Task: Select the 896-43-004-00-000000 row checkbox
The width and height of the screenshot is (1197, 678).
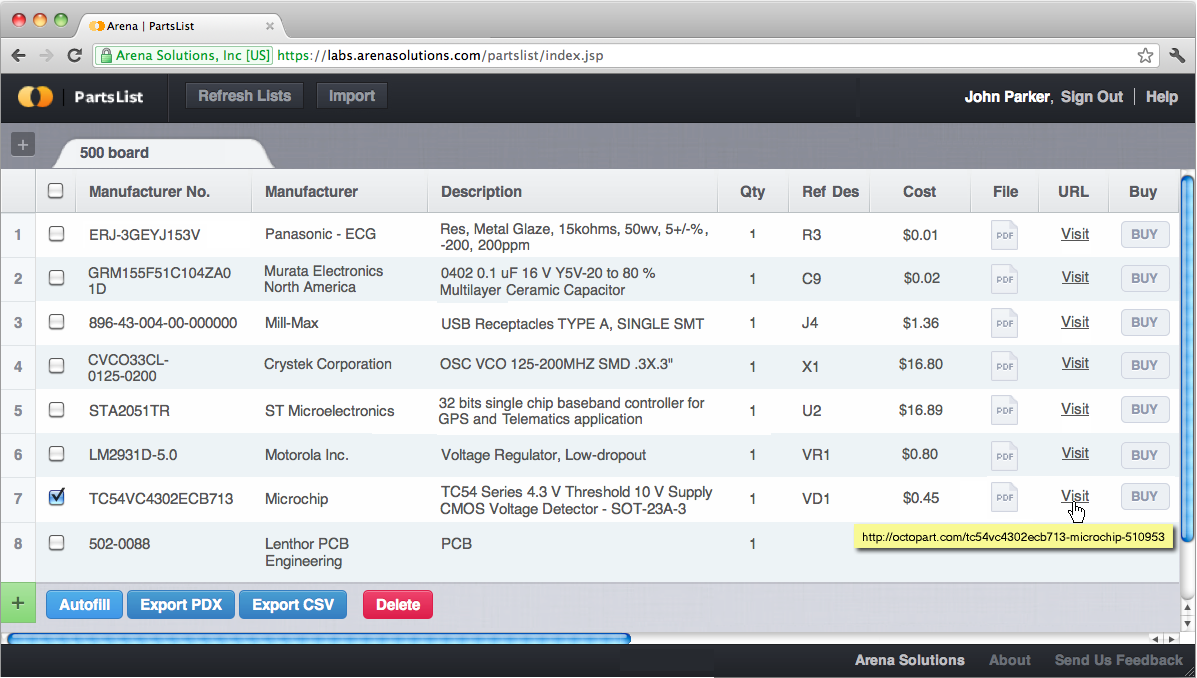Action: pos(56,321)
